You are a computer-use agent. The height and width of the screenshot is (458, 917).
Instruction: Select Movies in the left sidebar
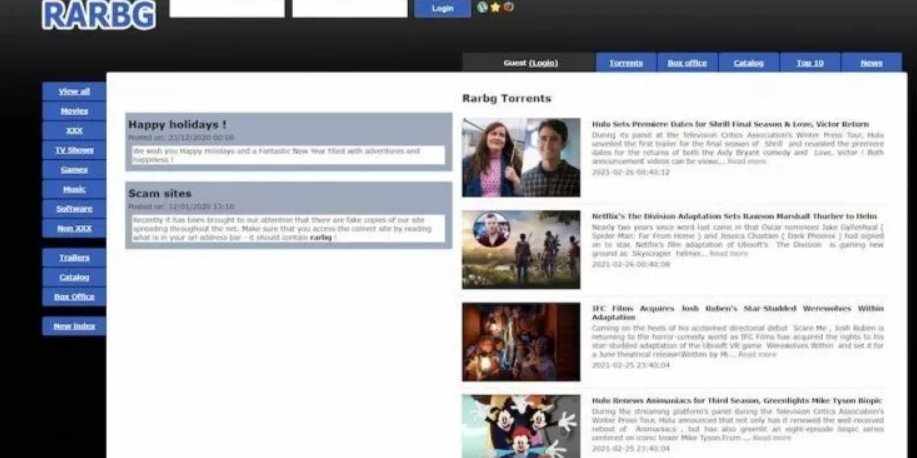click(74, 111)
